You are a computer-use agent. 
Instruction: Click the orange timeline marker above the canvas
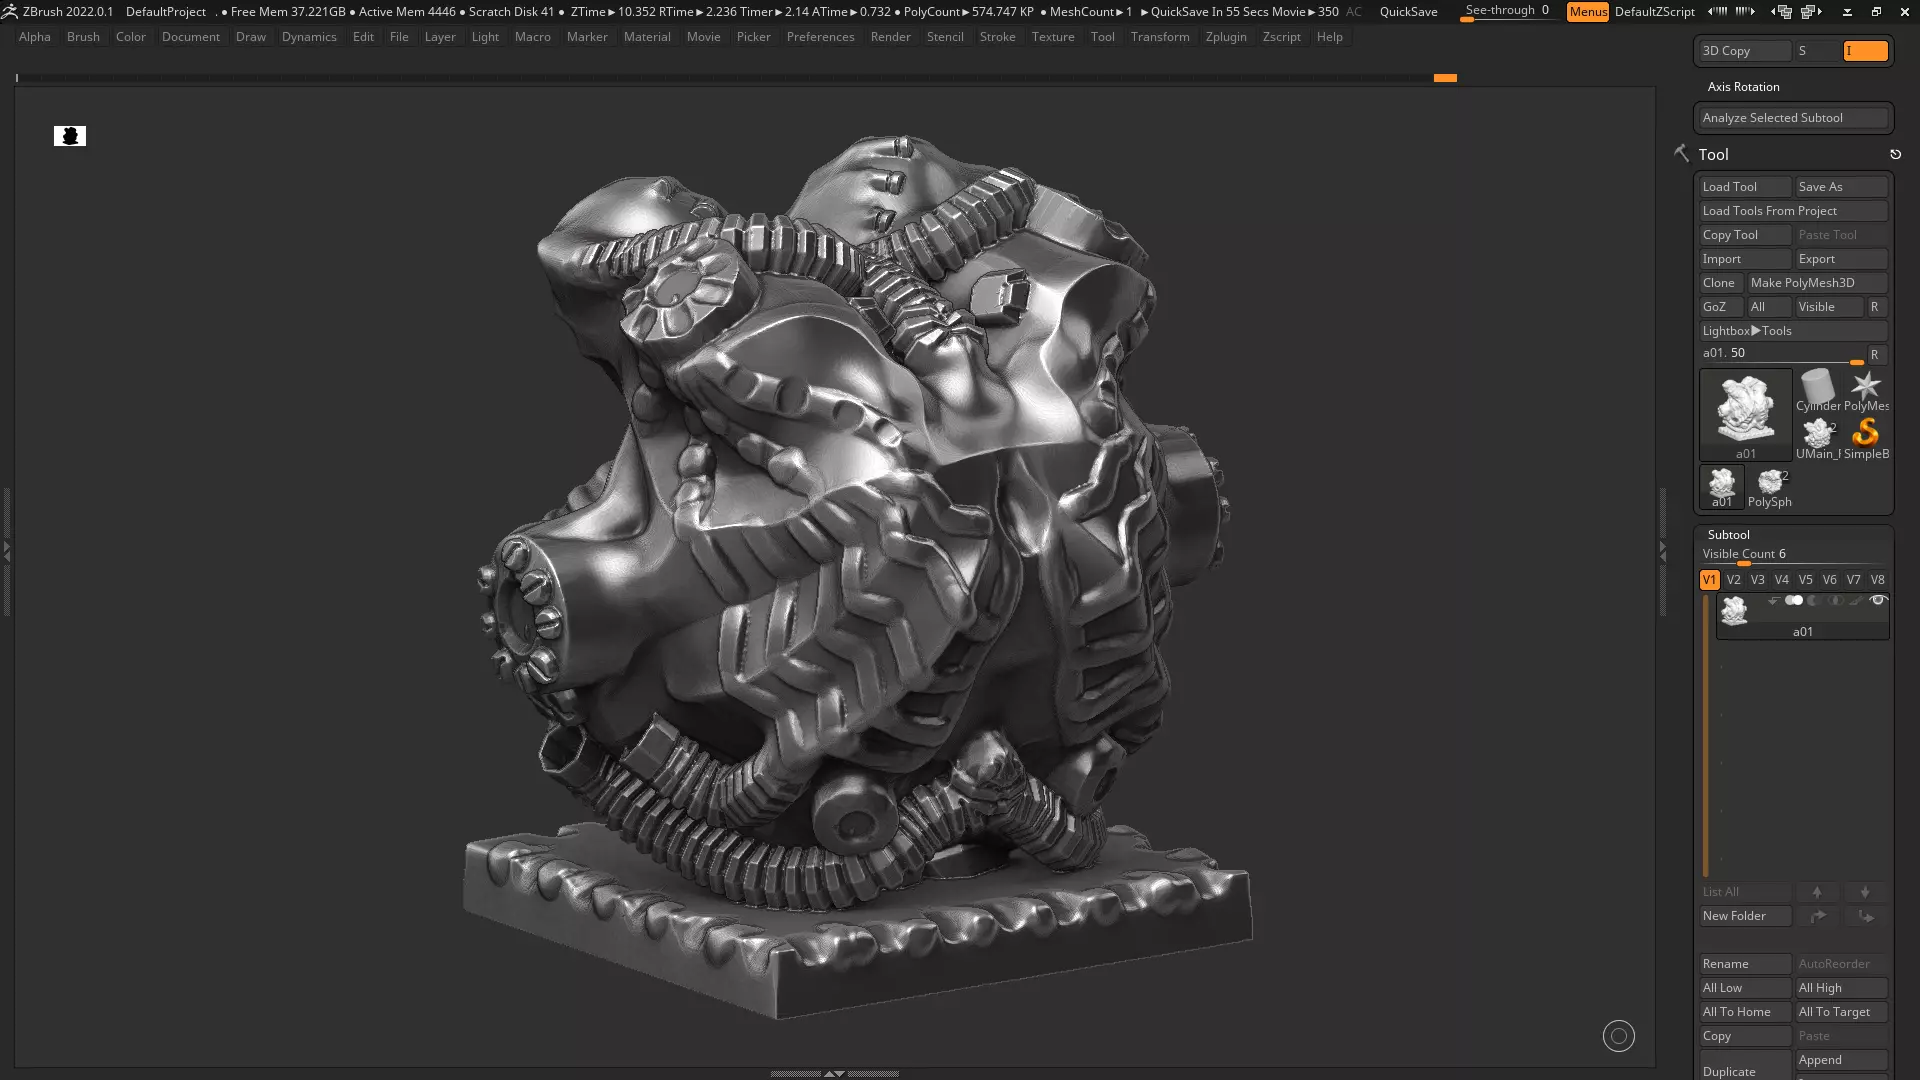click(1445, 78)
